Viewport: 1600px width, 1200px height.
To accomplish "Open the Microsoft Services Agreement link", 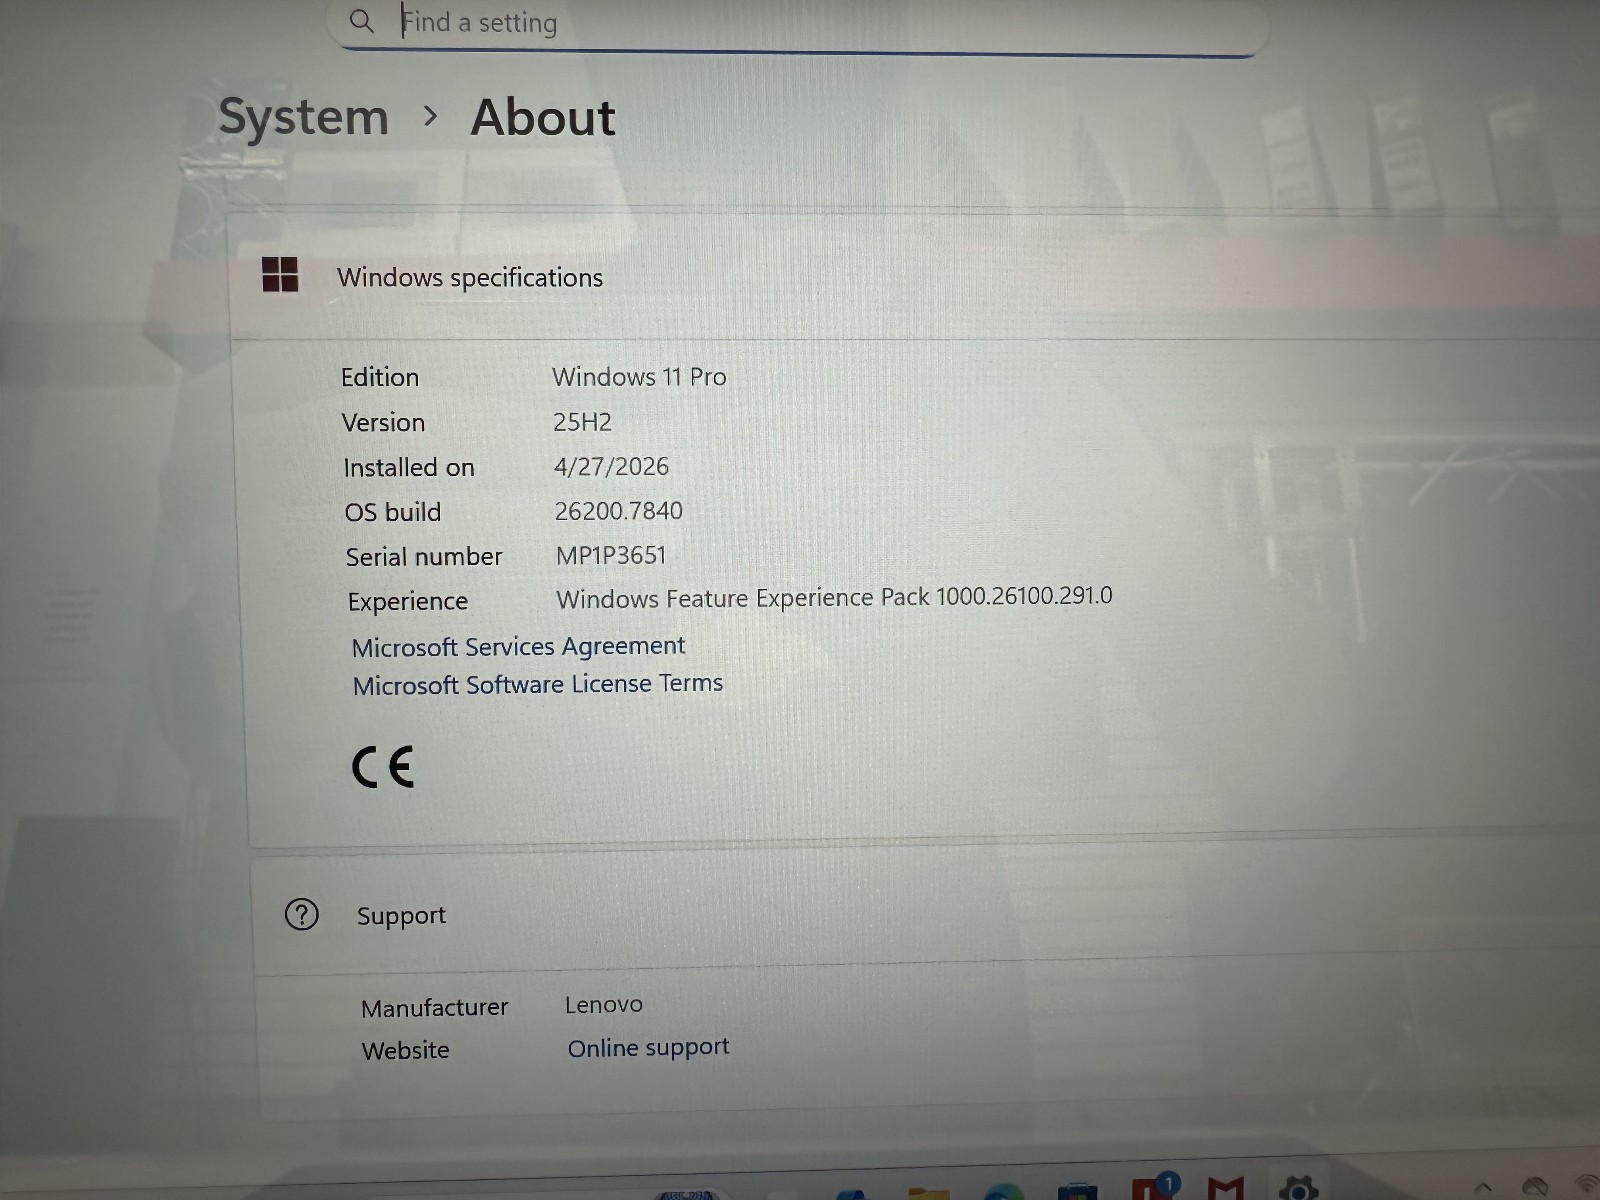I will click(518, 647).
